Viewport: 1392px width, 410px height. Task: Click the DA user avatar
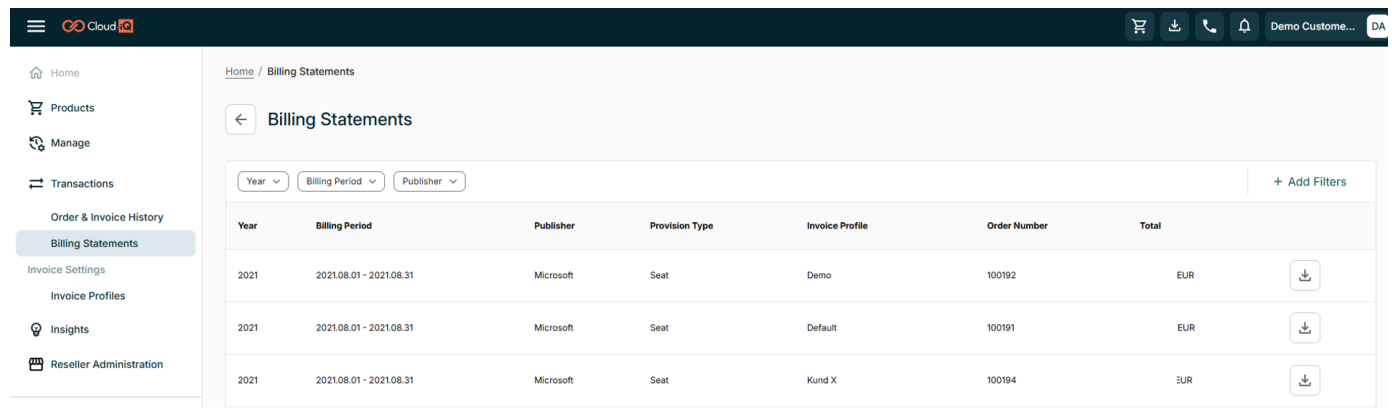[1378, 27]
